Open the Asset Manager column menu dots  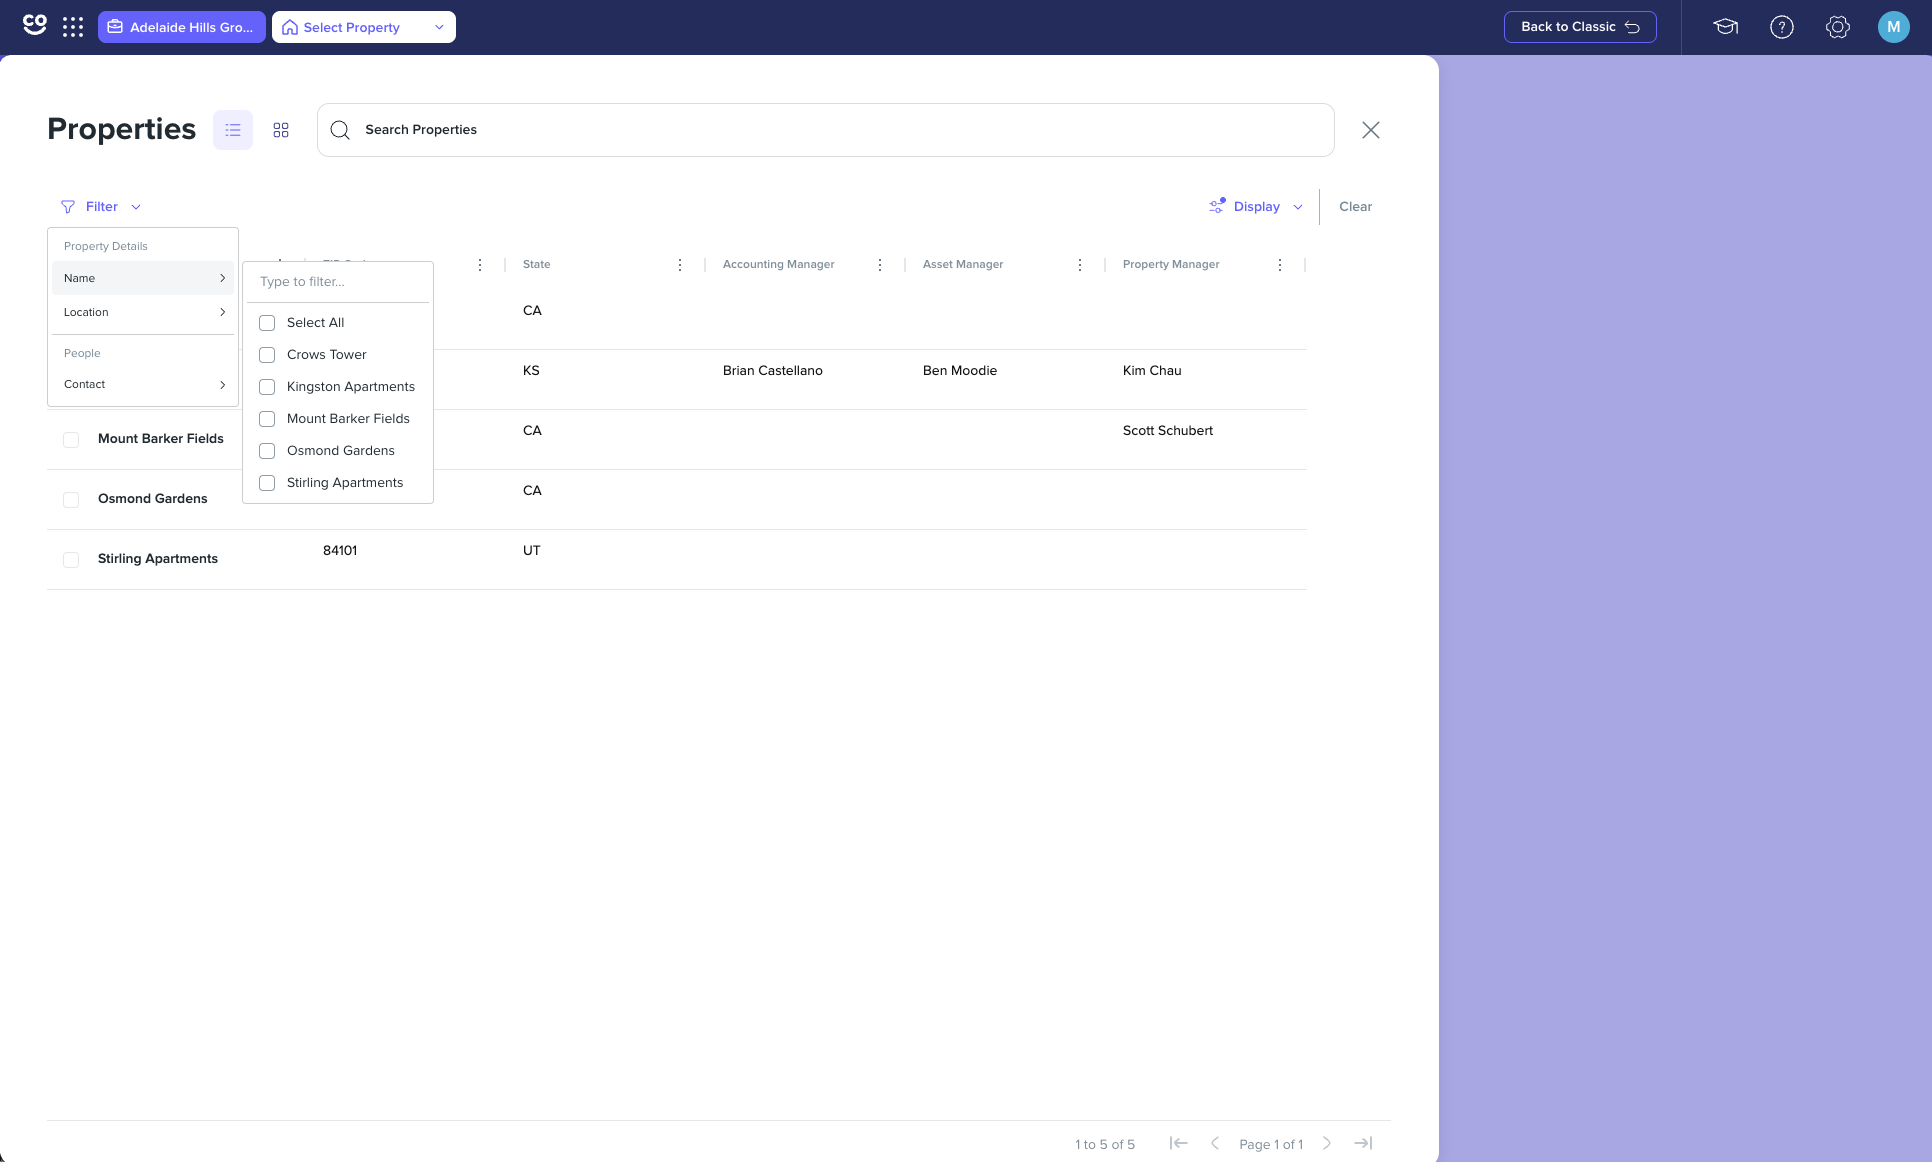point(1080,265)
